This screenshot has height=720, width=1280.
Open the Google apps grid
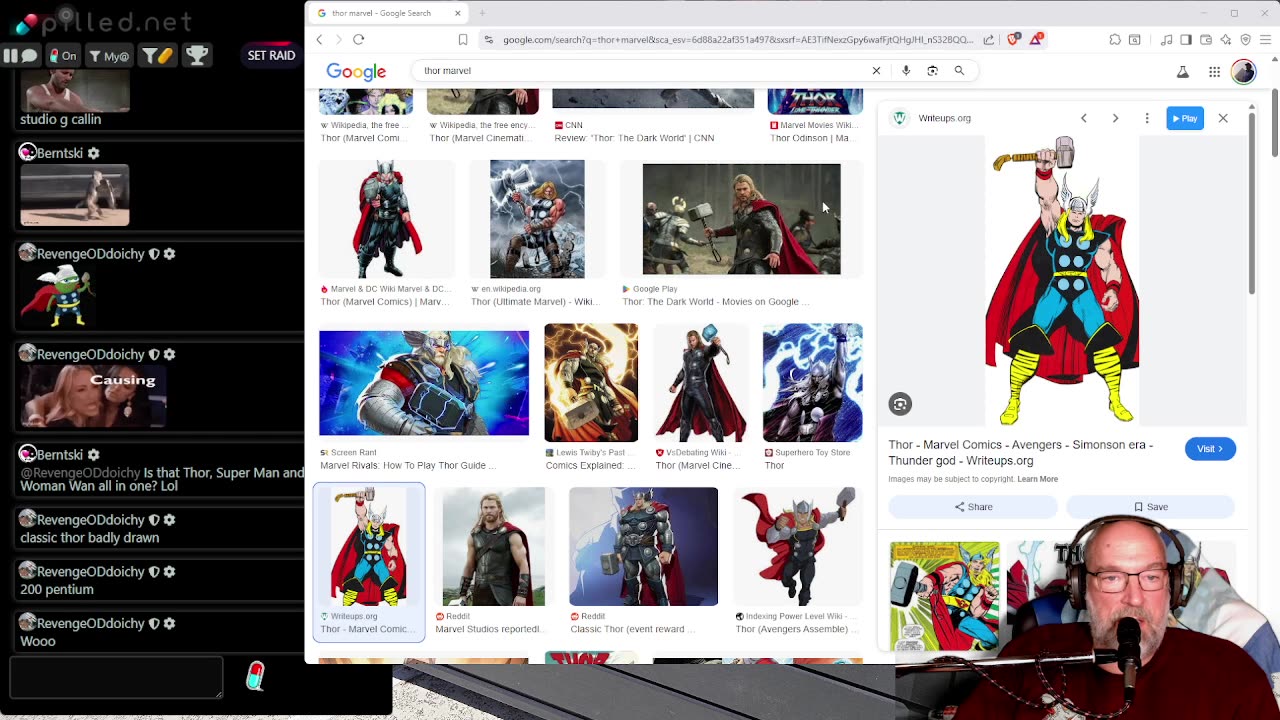(1214, 72)
